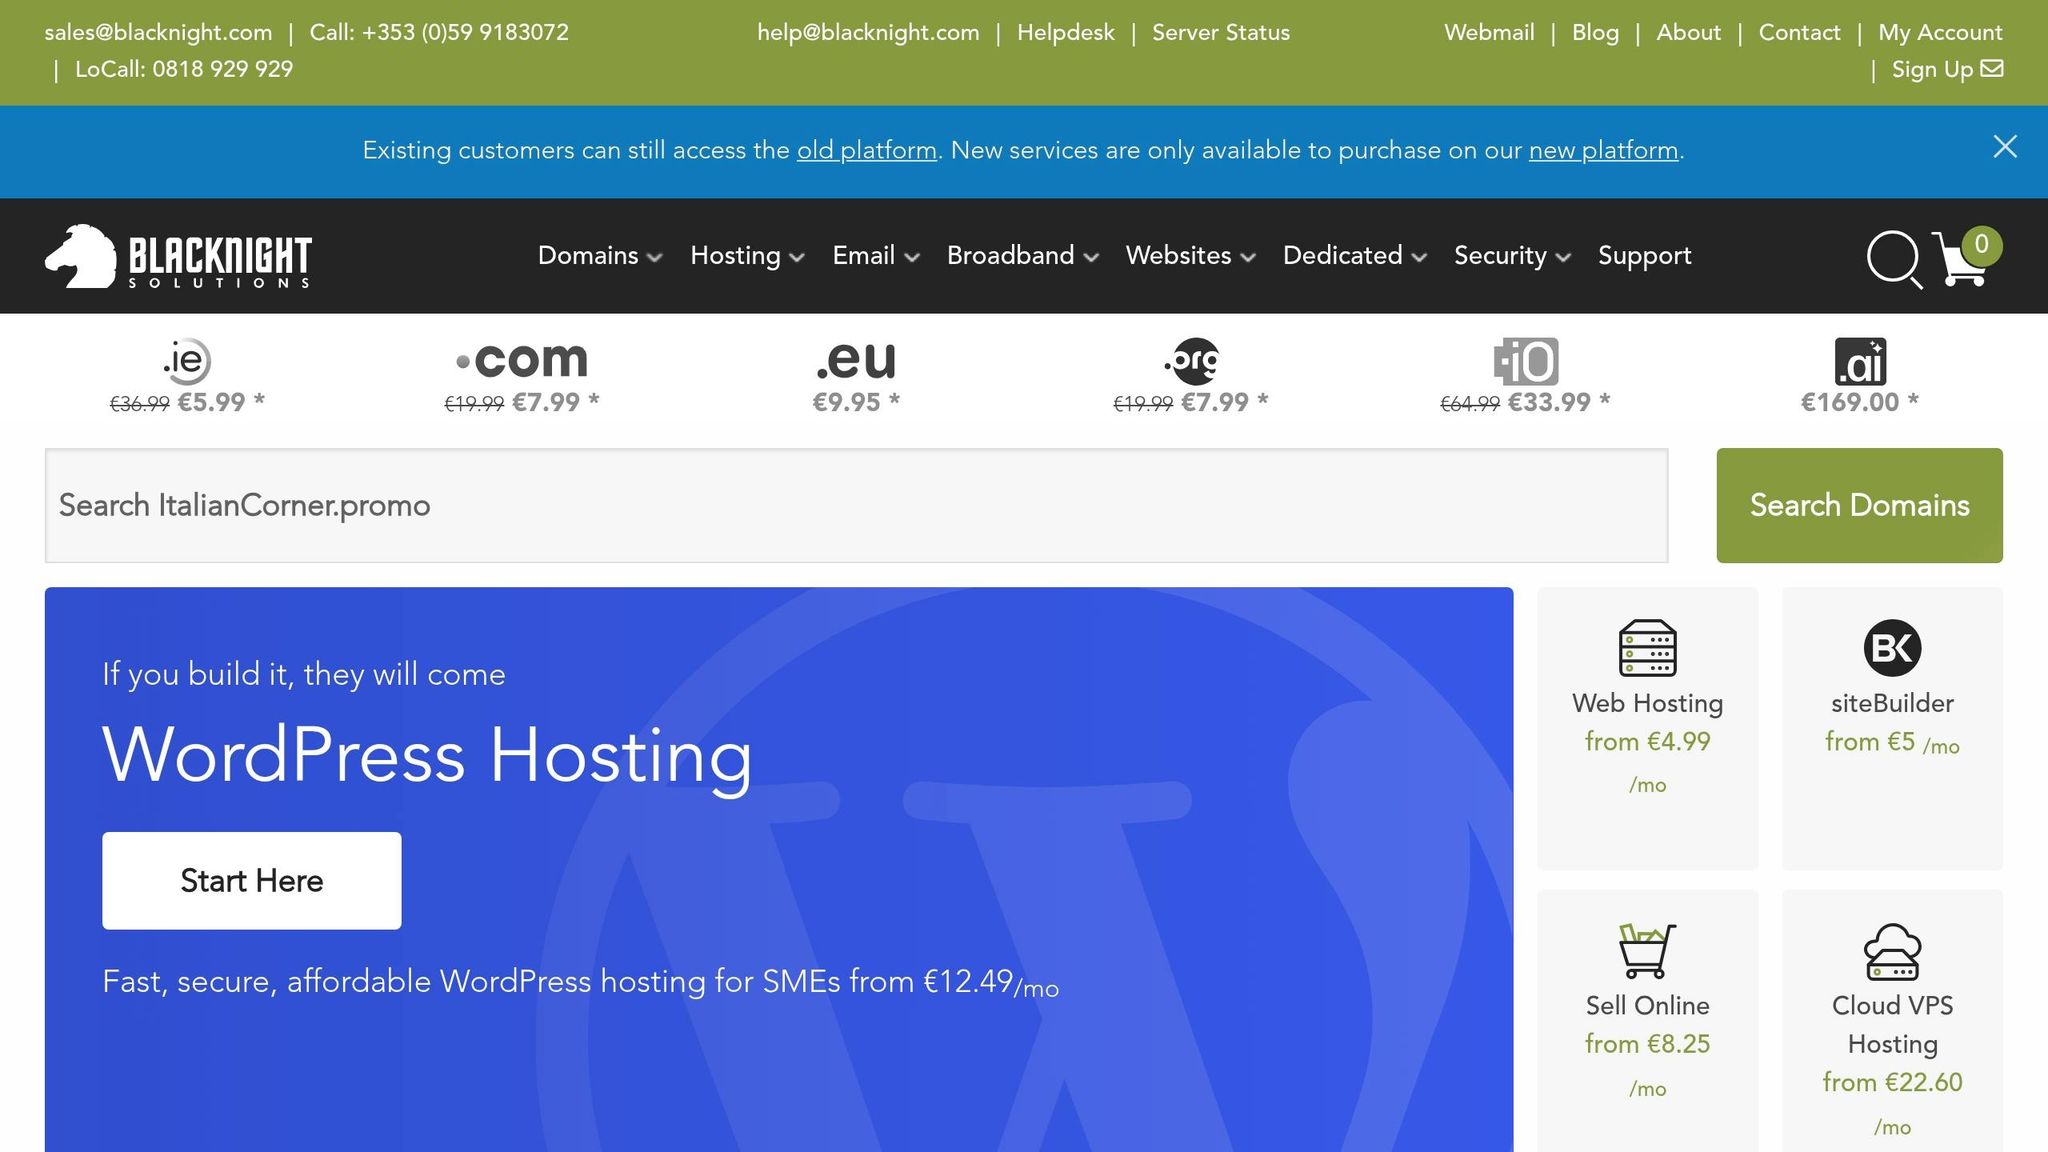The height and width of the screenshot is (1152, 2048).
Task: Select the .ai domain logo
Action: point(1860,362)
